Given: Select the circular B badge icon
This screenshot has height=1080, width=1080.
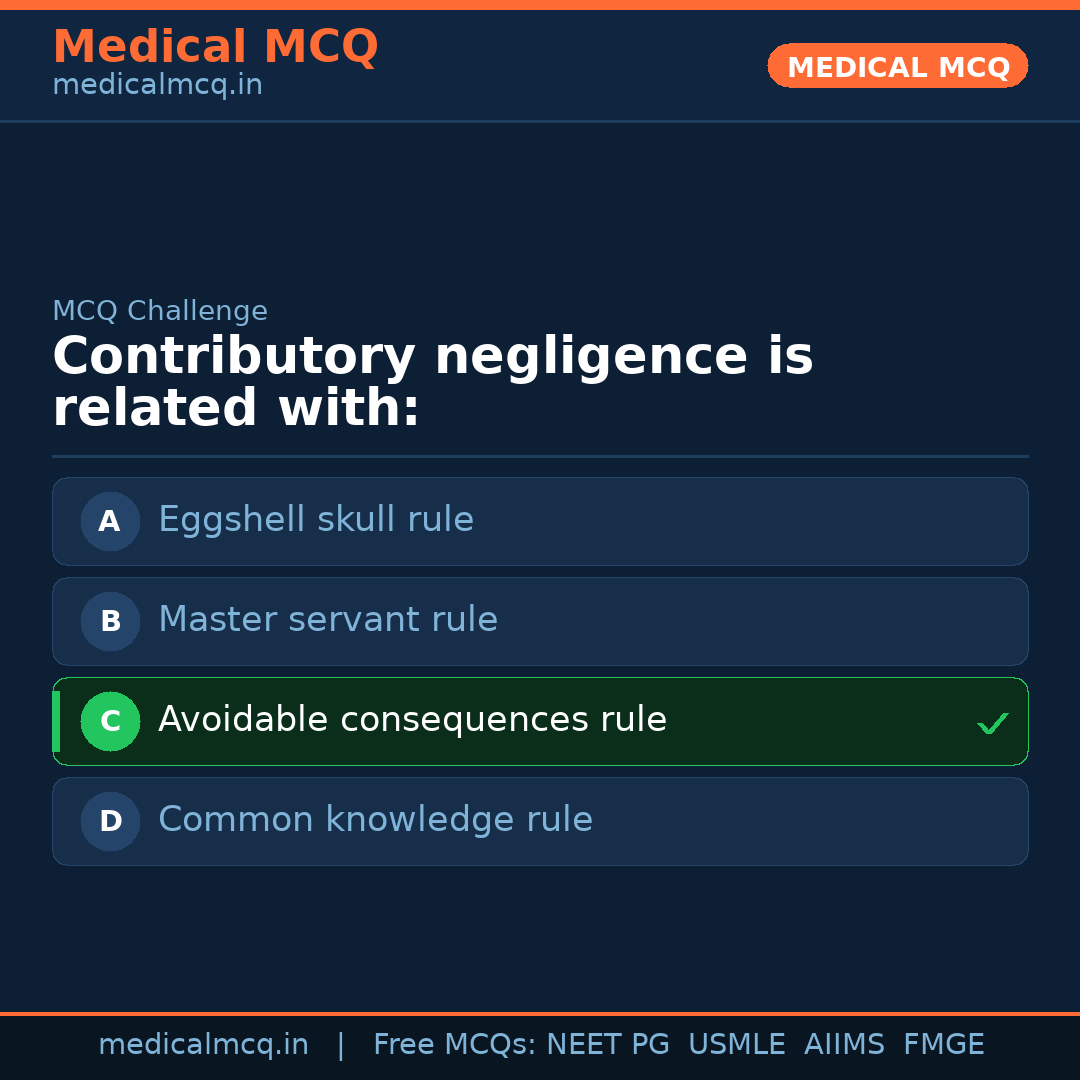Looking at the screenshot, I should [x=110, y=621].
